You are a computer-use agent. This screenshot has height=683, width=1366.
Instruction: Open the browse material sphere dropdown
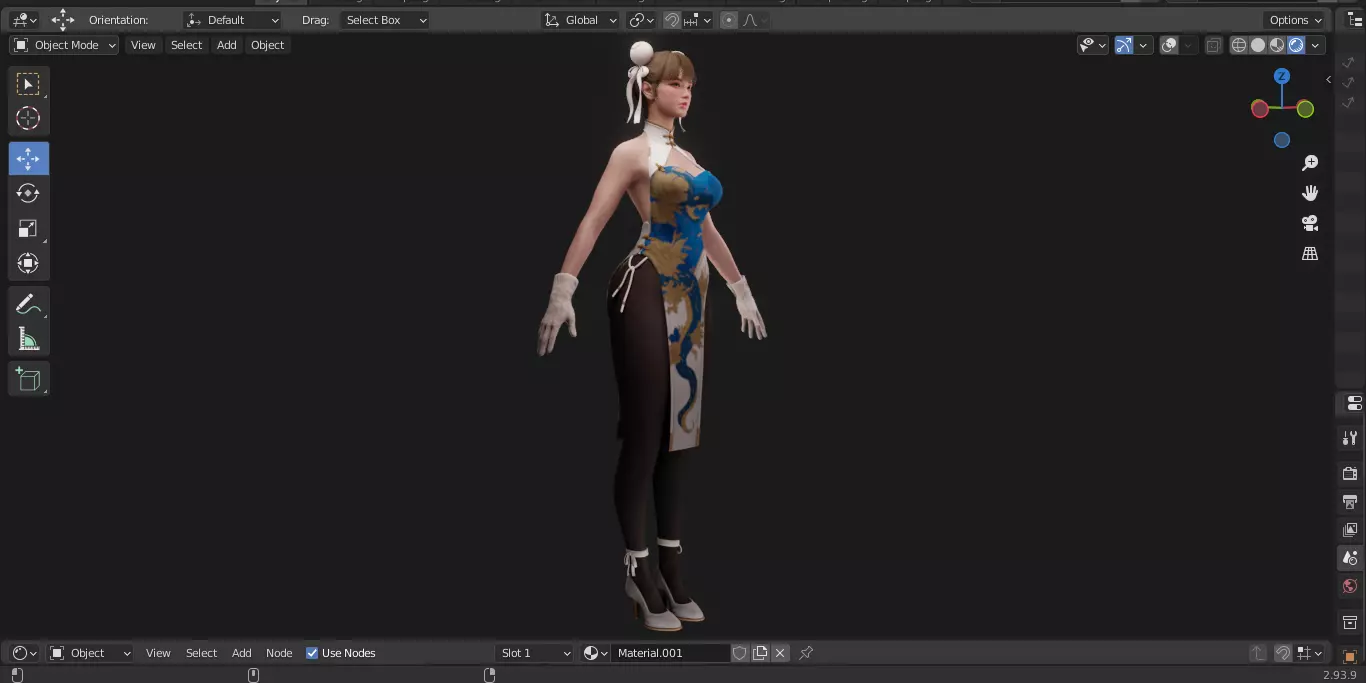[x=596, y=653]
